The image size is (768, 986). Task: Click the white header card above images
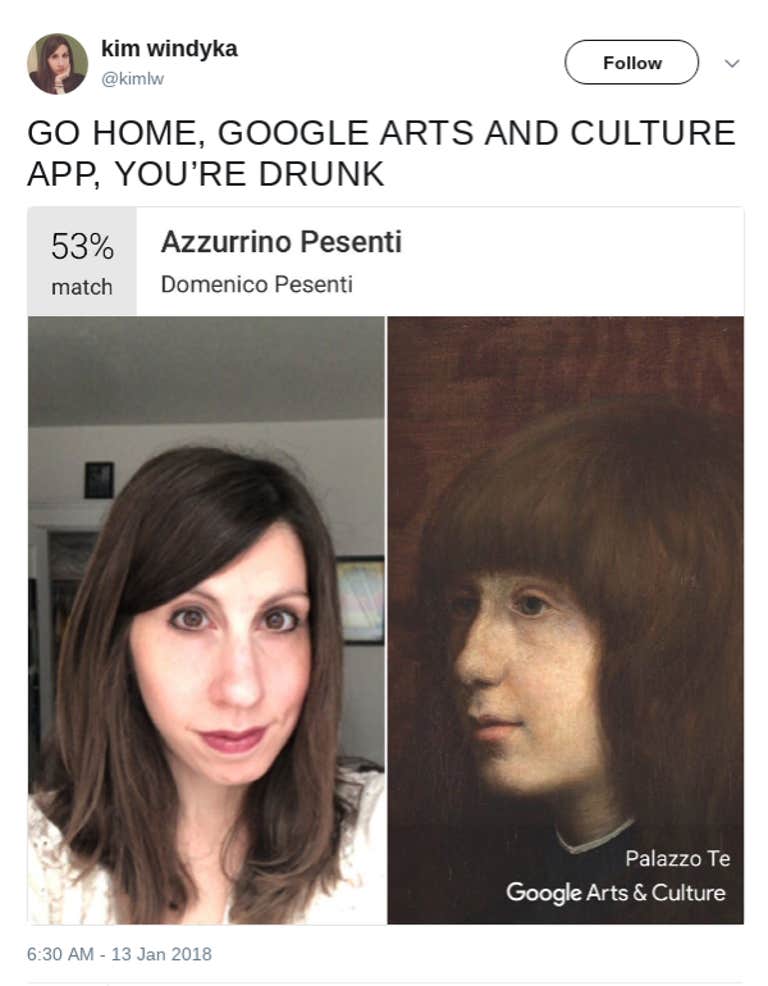(x=386, y=262)
